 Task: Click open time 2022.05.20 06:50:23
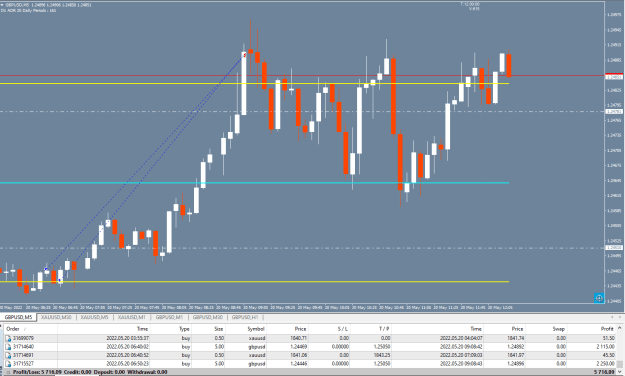pos(128,364)
